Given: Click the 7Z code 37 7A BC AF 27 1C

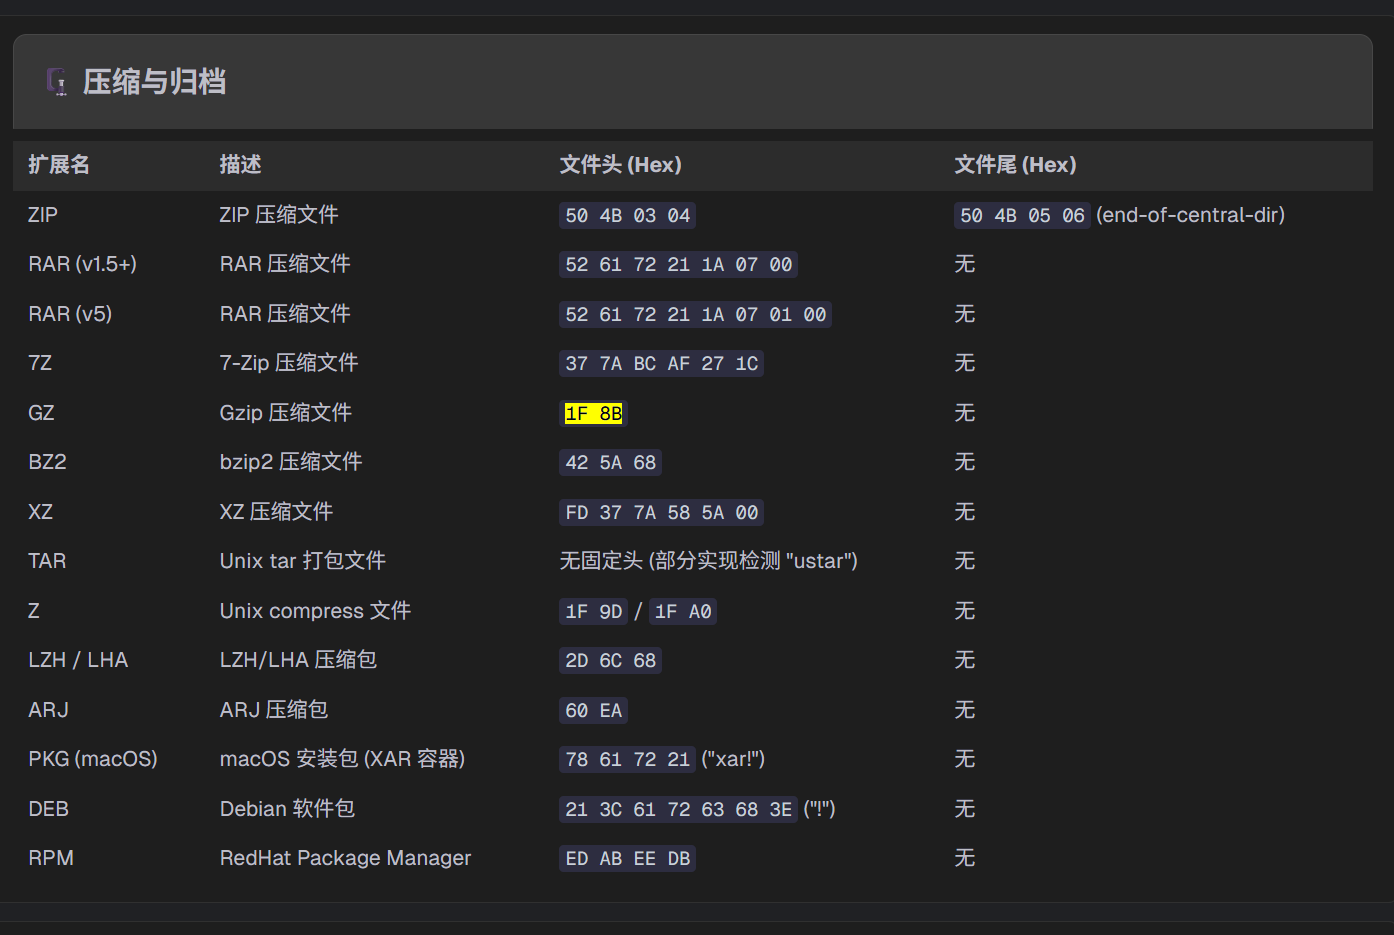Looking at the screenshot, I should pyautogui.click(x=661, y=364).
